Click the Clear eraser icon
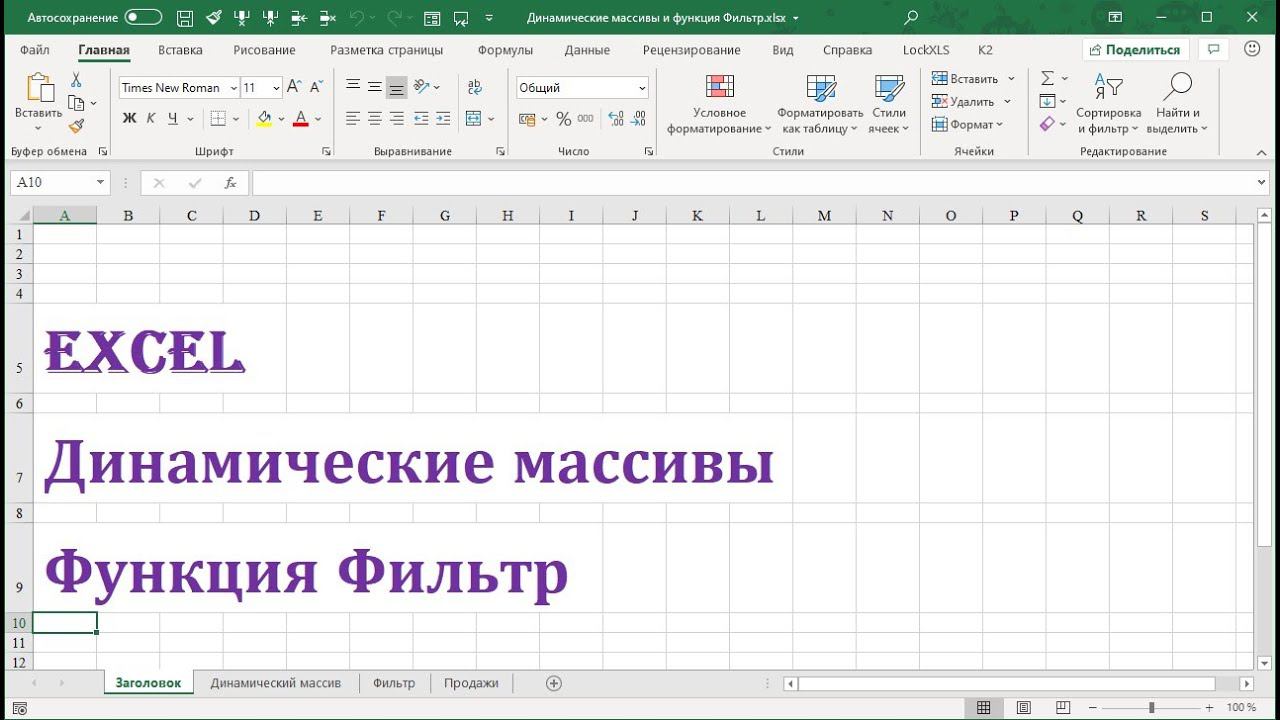Viewport: 1280px width, 720px height. click(x=1047, y=124)
